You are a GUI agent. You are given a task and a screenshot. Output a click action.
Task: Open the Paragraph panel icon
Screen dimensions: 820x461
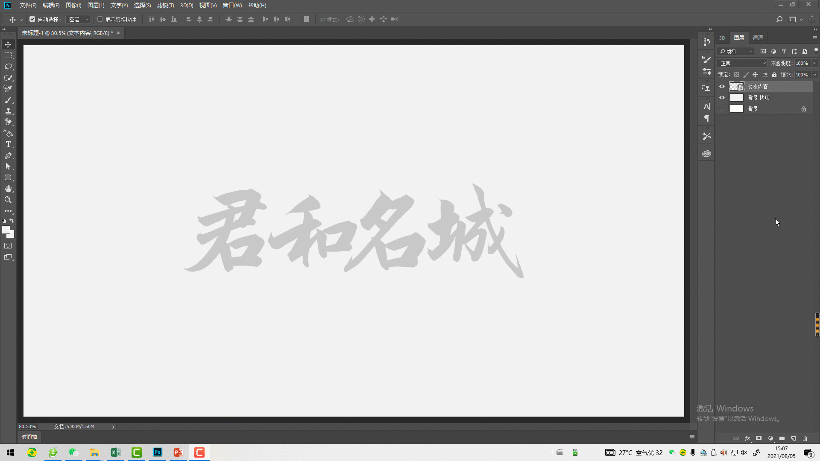(x=707, y=119)
